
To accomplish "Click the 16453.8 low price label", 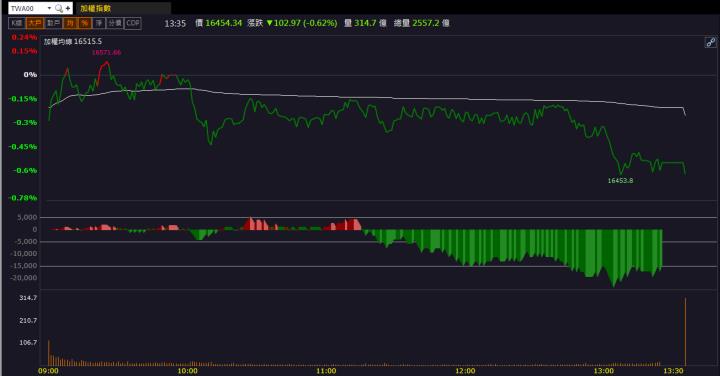I will [x=620, y=181].
